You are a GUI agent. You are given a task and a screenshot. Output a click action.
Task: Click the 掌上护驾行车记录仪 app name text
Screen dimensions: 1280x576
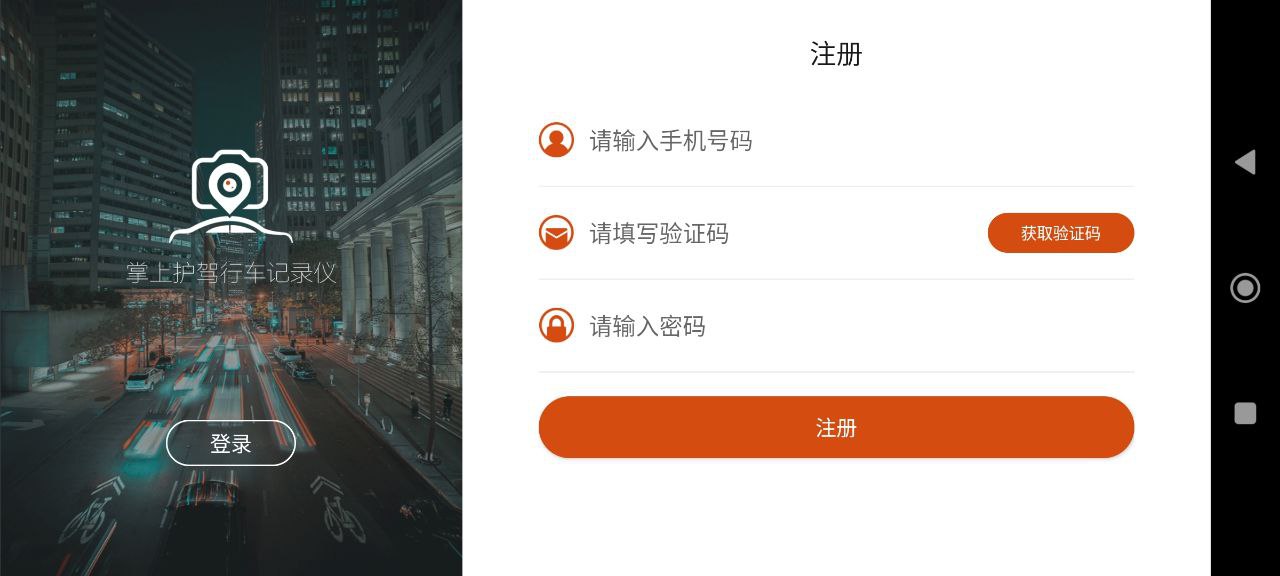(x=231, y=273)
